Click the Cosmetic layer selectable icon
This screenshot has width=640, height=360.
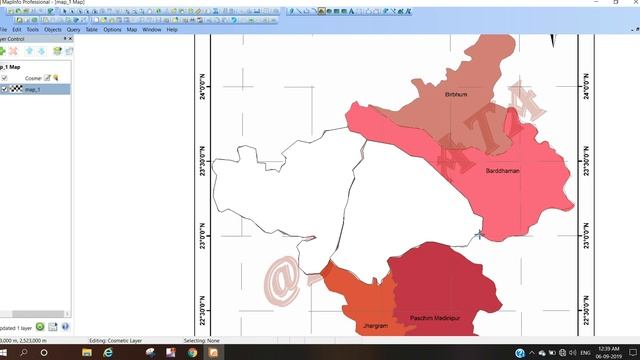[x=56, y=78]
